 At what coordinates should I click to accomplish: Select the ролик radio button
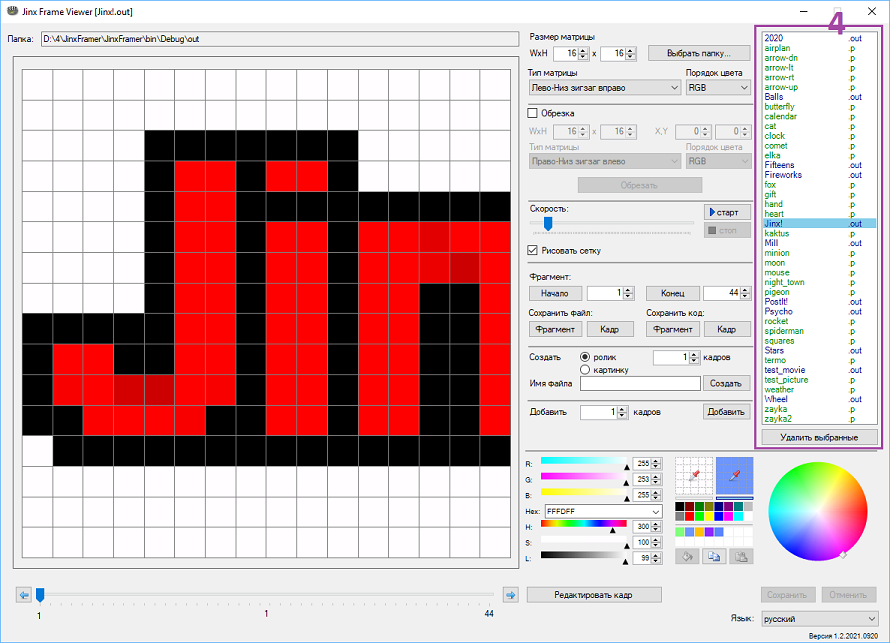[x=585, y=357]
